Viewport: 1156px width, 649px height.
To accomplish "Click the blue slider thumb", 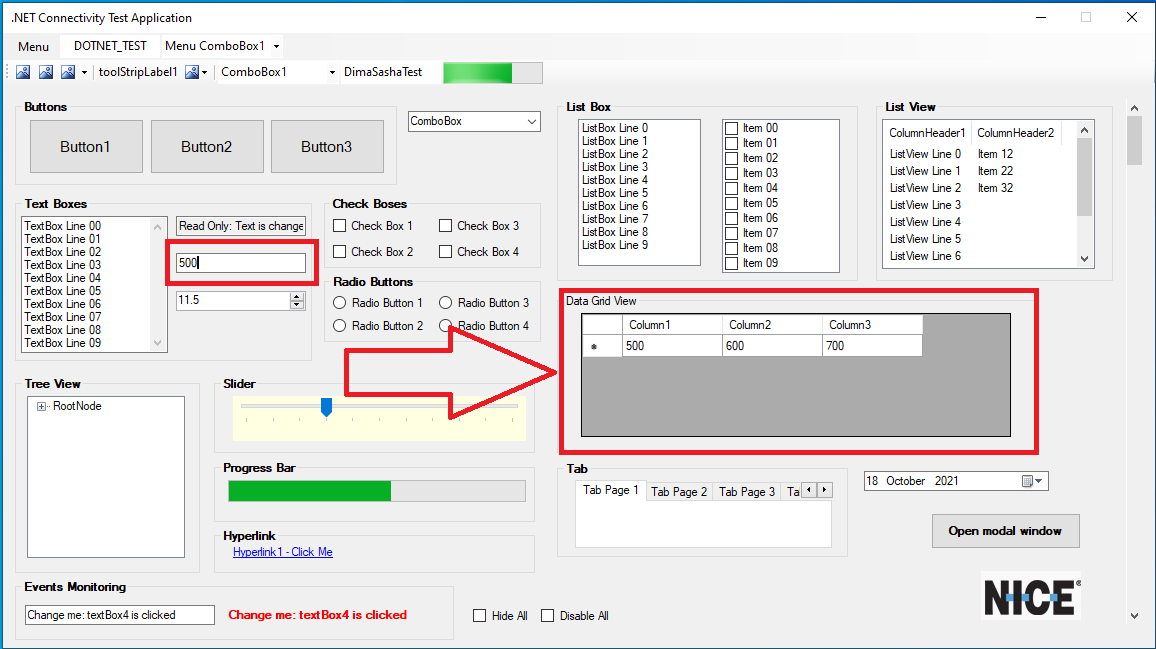I will click(x=326, y=407).
